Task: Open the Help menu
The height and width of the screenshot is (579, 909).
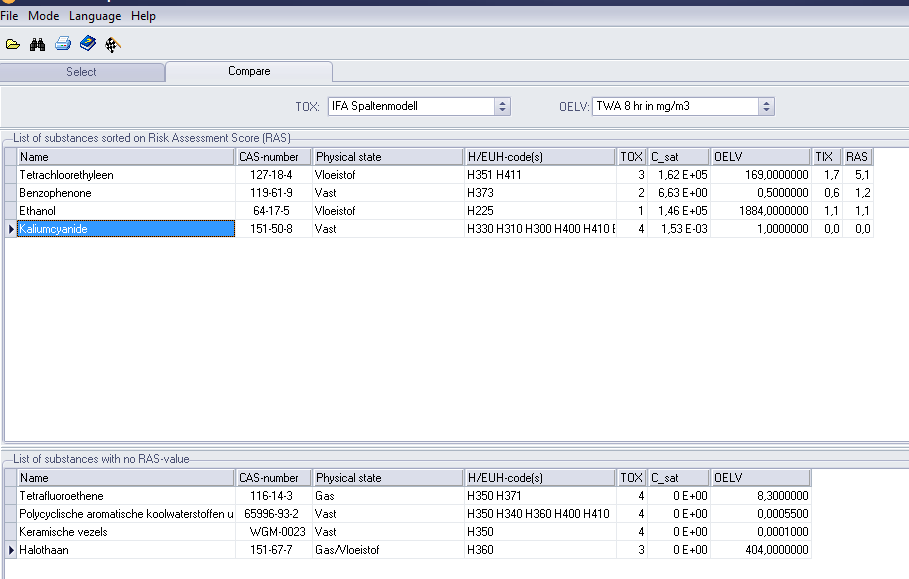Action: tap(143, 16)
